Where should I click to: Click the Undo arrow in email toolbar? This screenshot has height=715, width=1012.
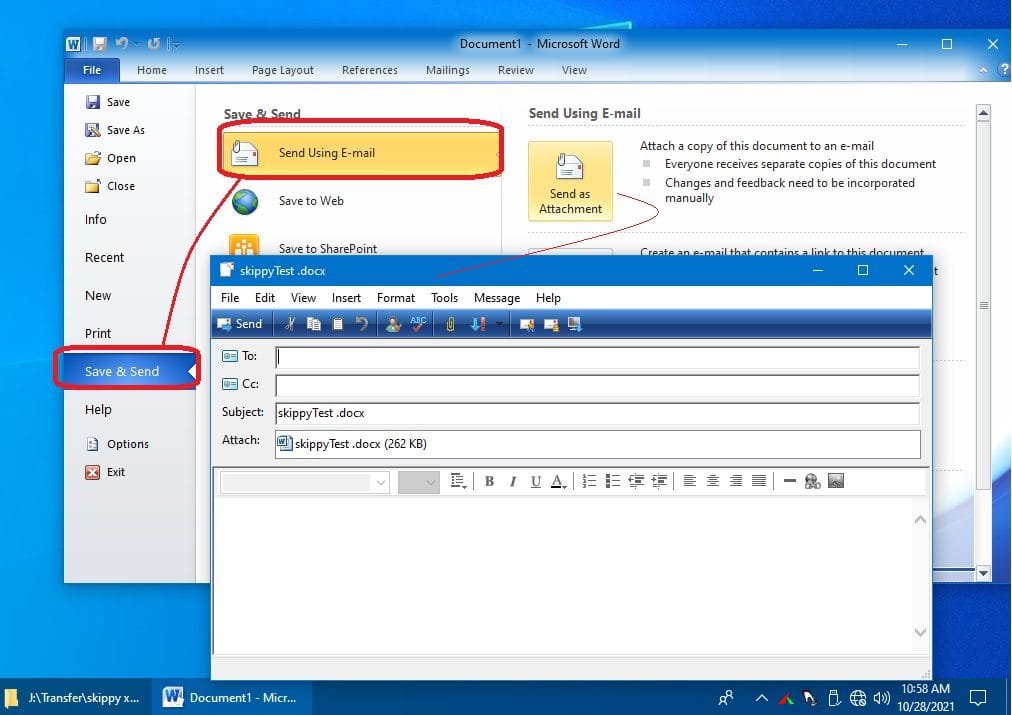click(x=361, y=324)
